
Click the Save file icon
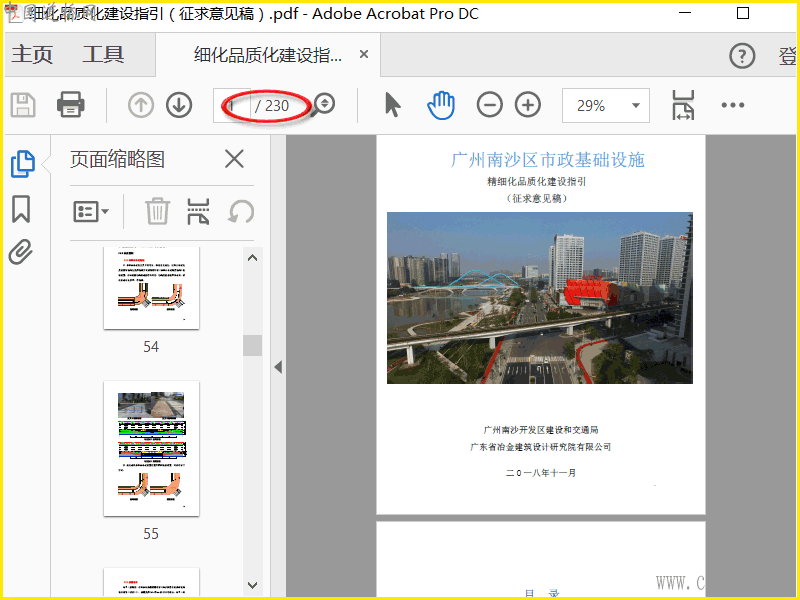click(23, 106)
